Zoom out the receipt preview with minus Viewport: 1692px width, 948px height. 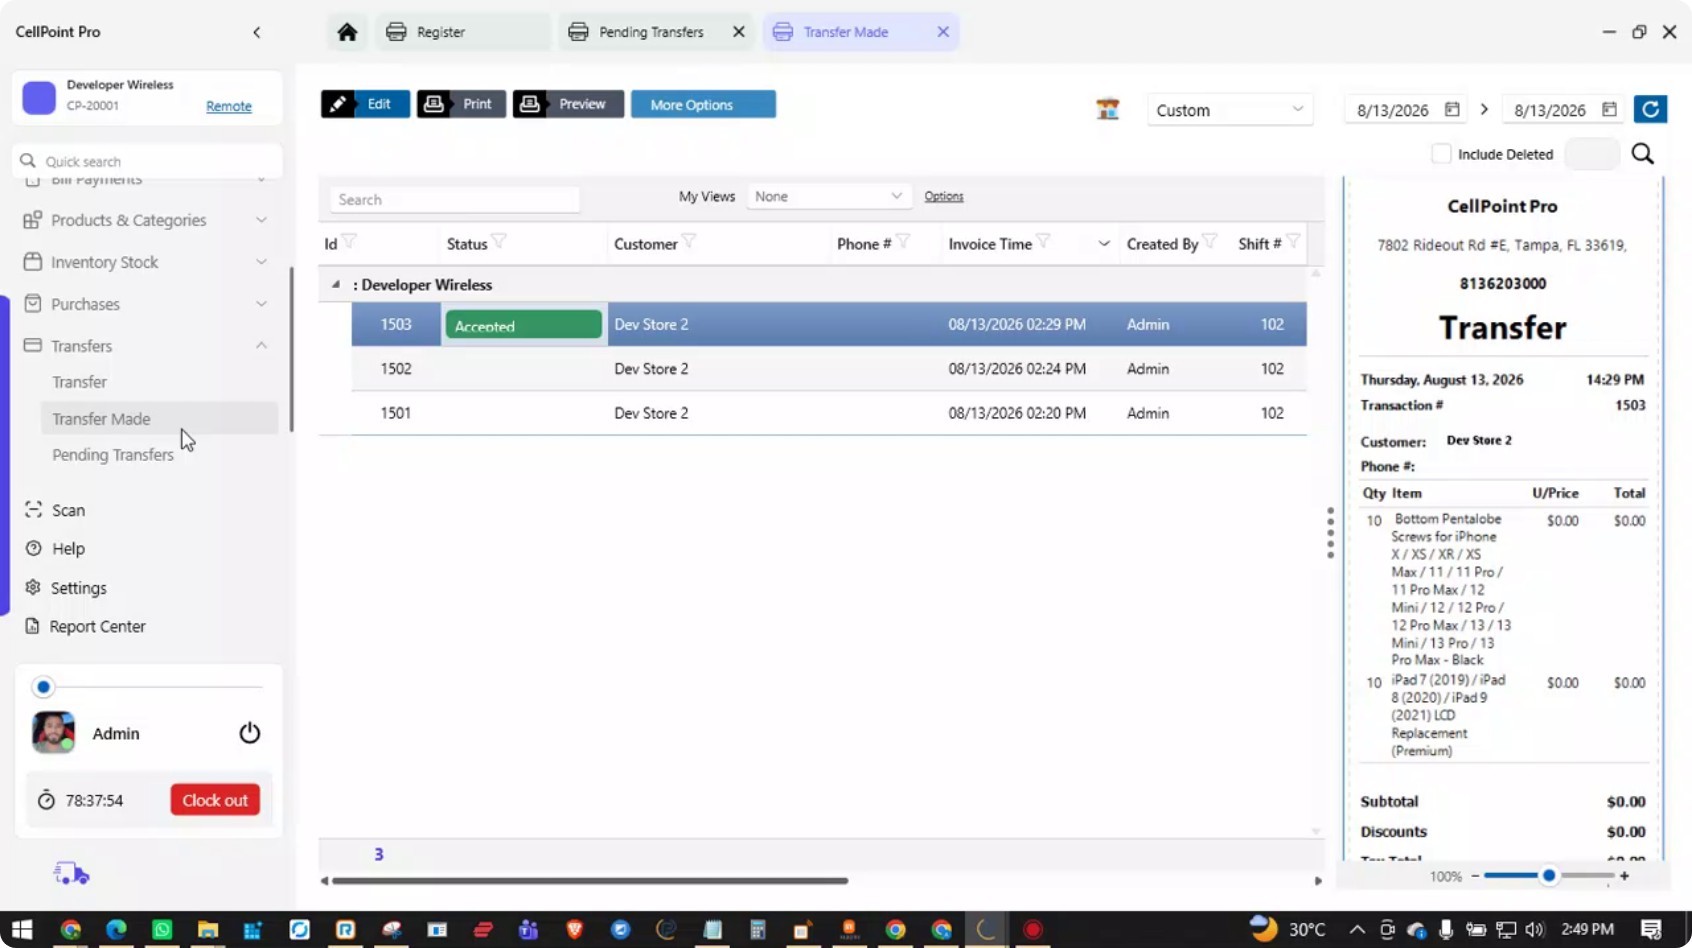tap(1475, 876)
